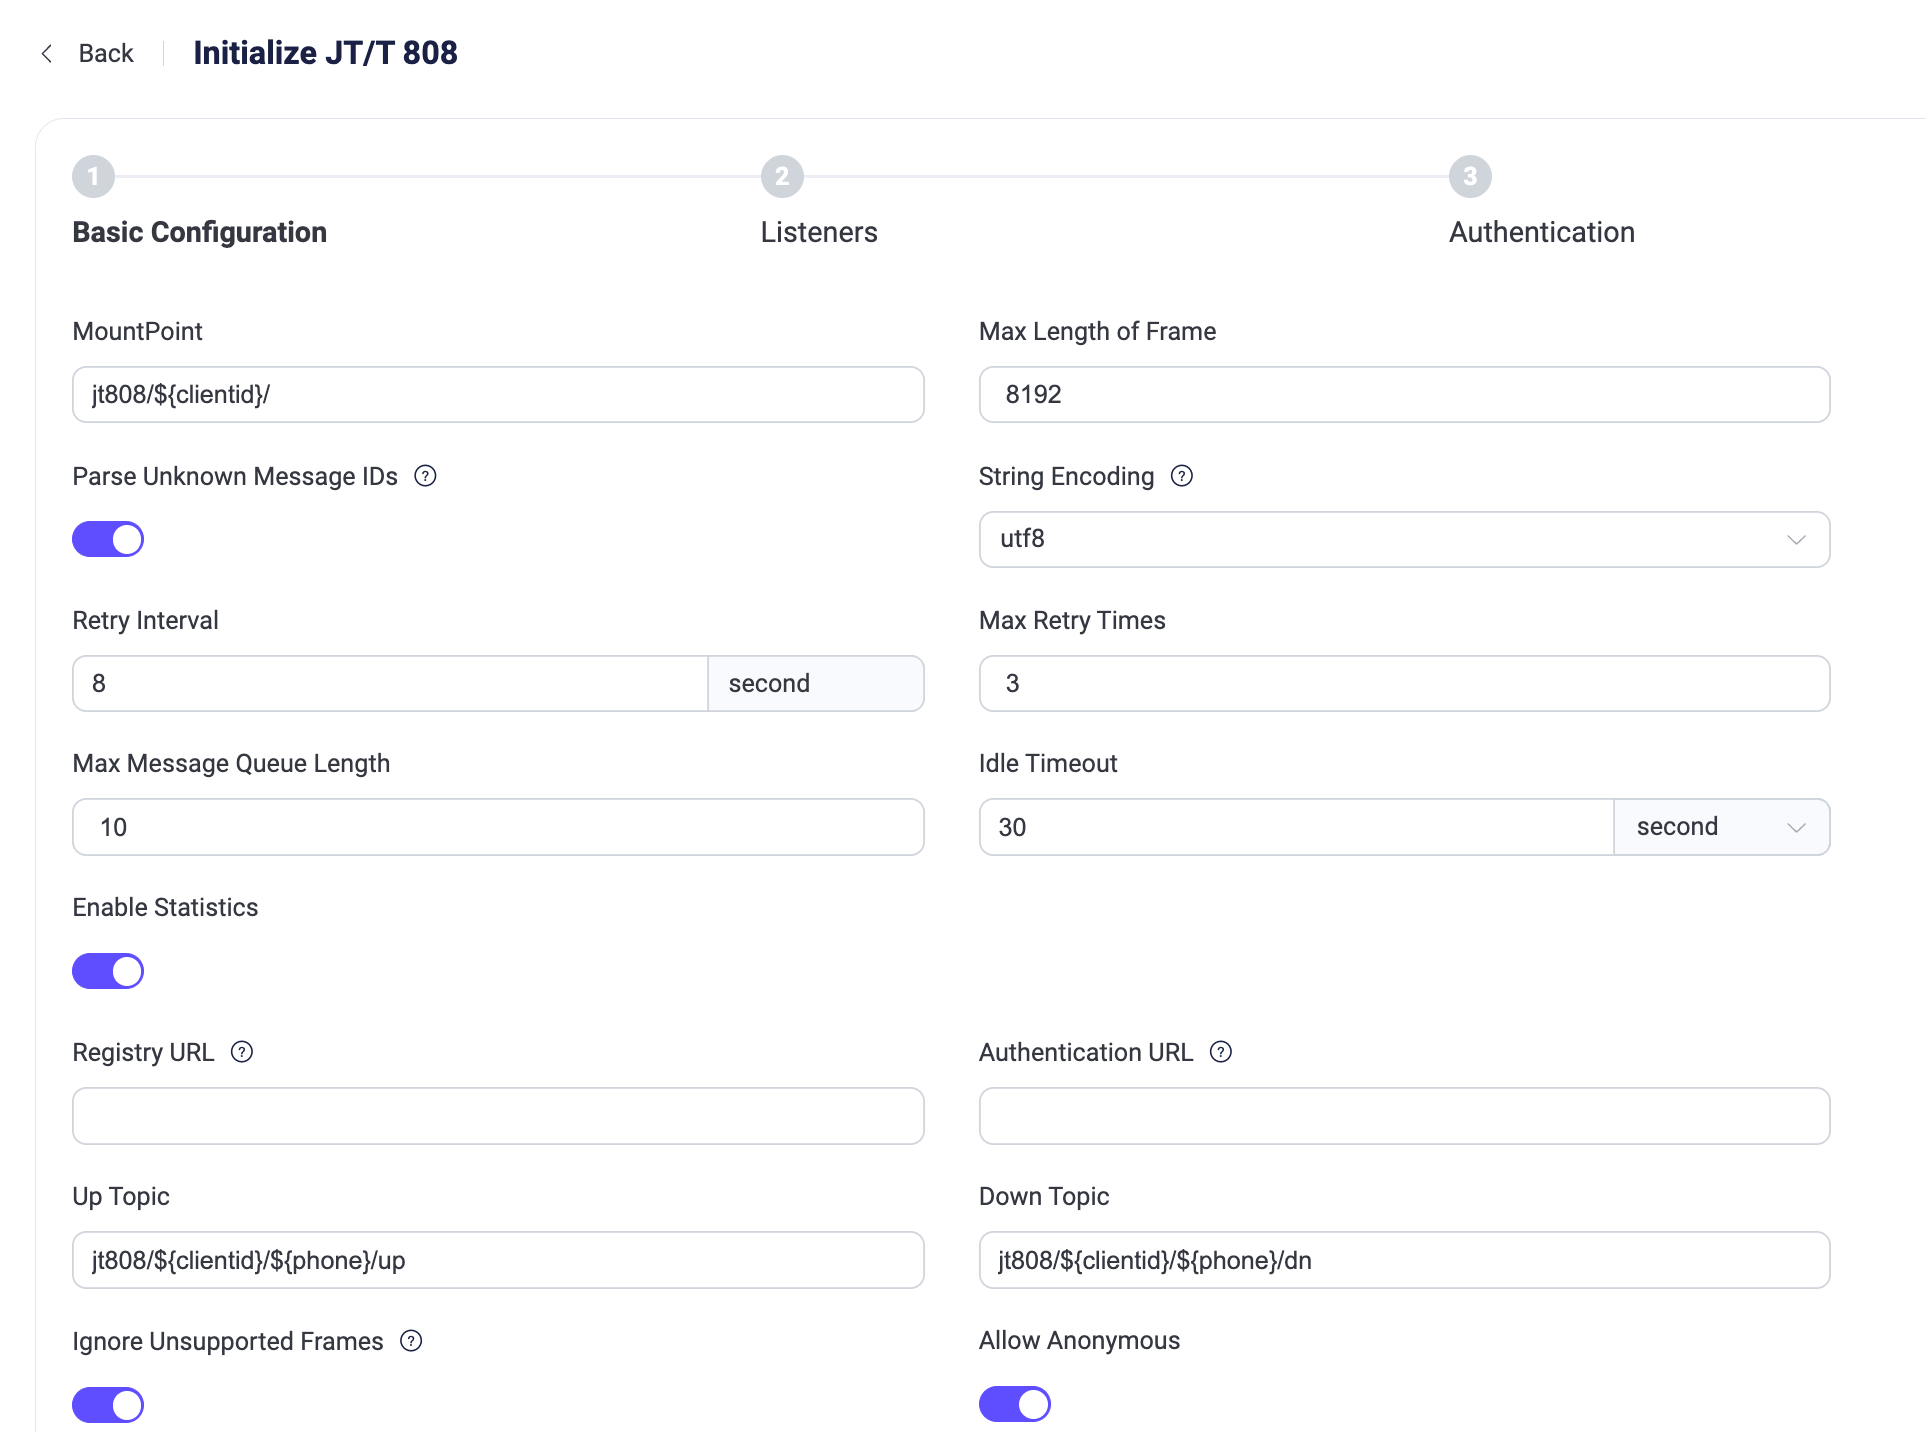Go to the Listeners step
The height and width of the screenshot is (1432, 1926).
point(818,232)
